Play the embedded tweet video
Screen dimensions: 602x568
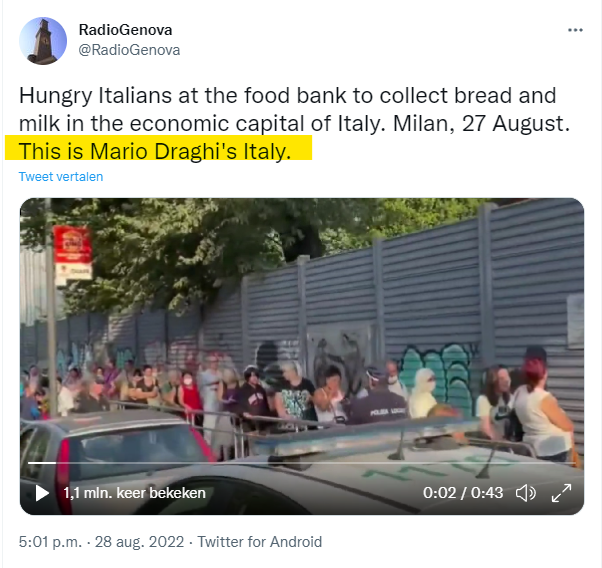point(42,493)
